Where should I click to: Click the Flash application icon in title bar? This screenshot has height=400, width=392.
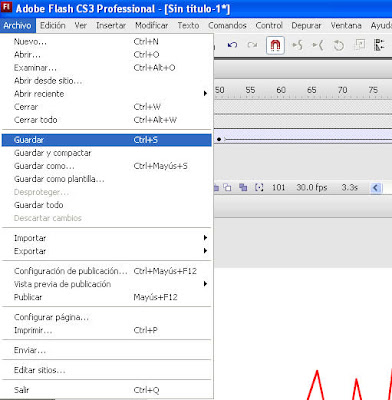(7, 7)
